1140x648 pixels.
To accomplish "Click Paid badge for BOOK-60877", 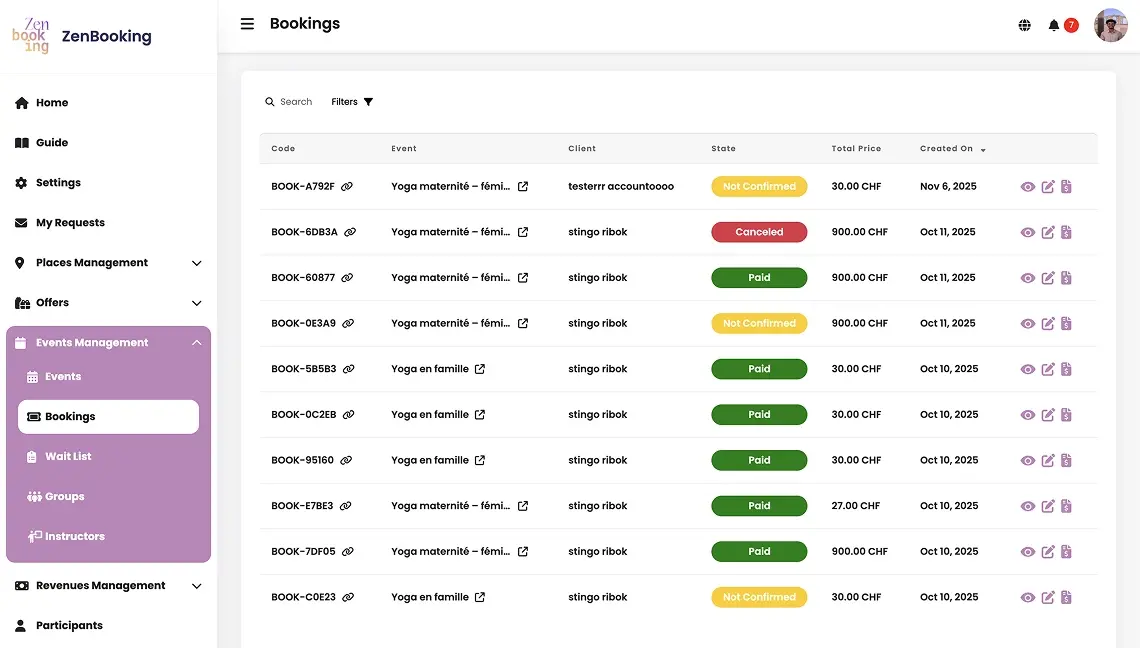I will [x=759, y=278].
